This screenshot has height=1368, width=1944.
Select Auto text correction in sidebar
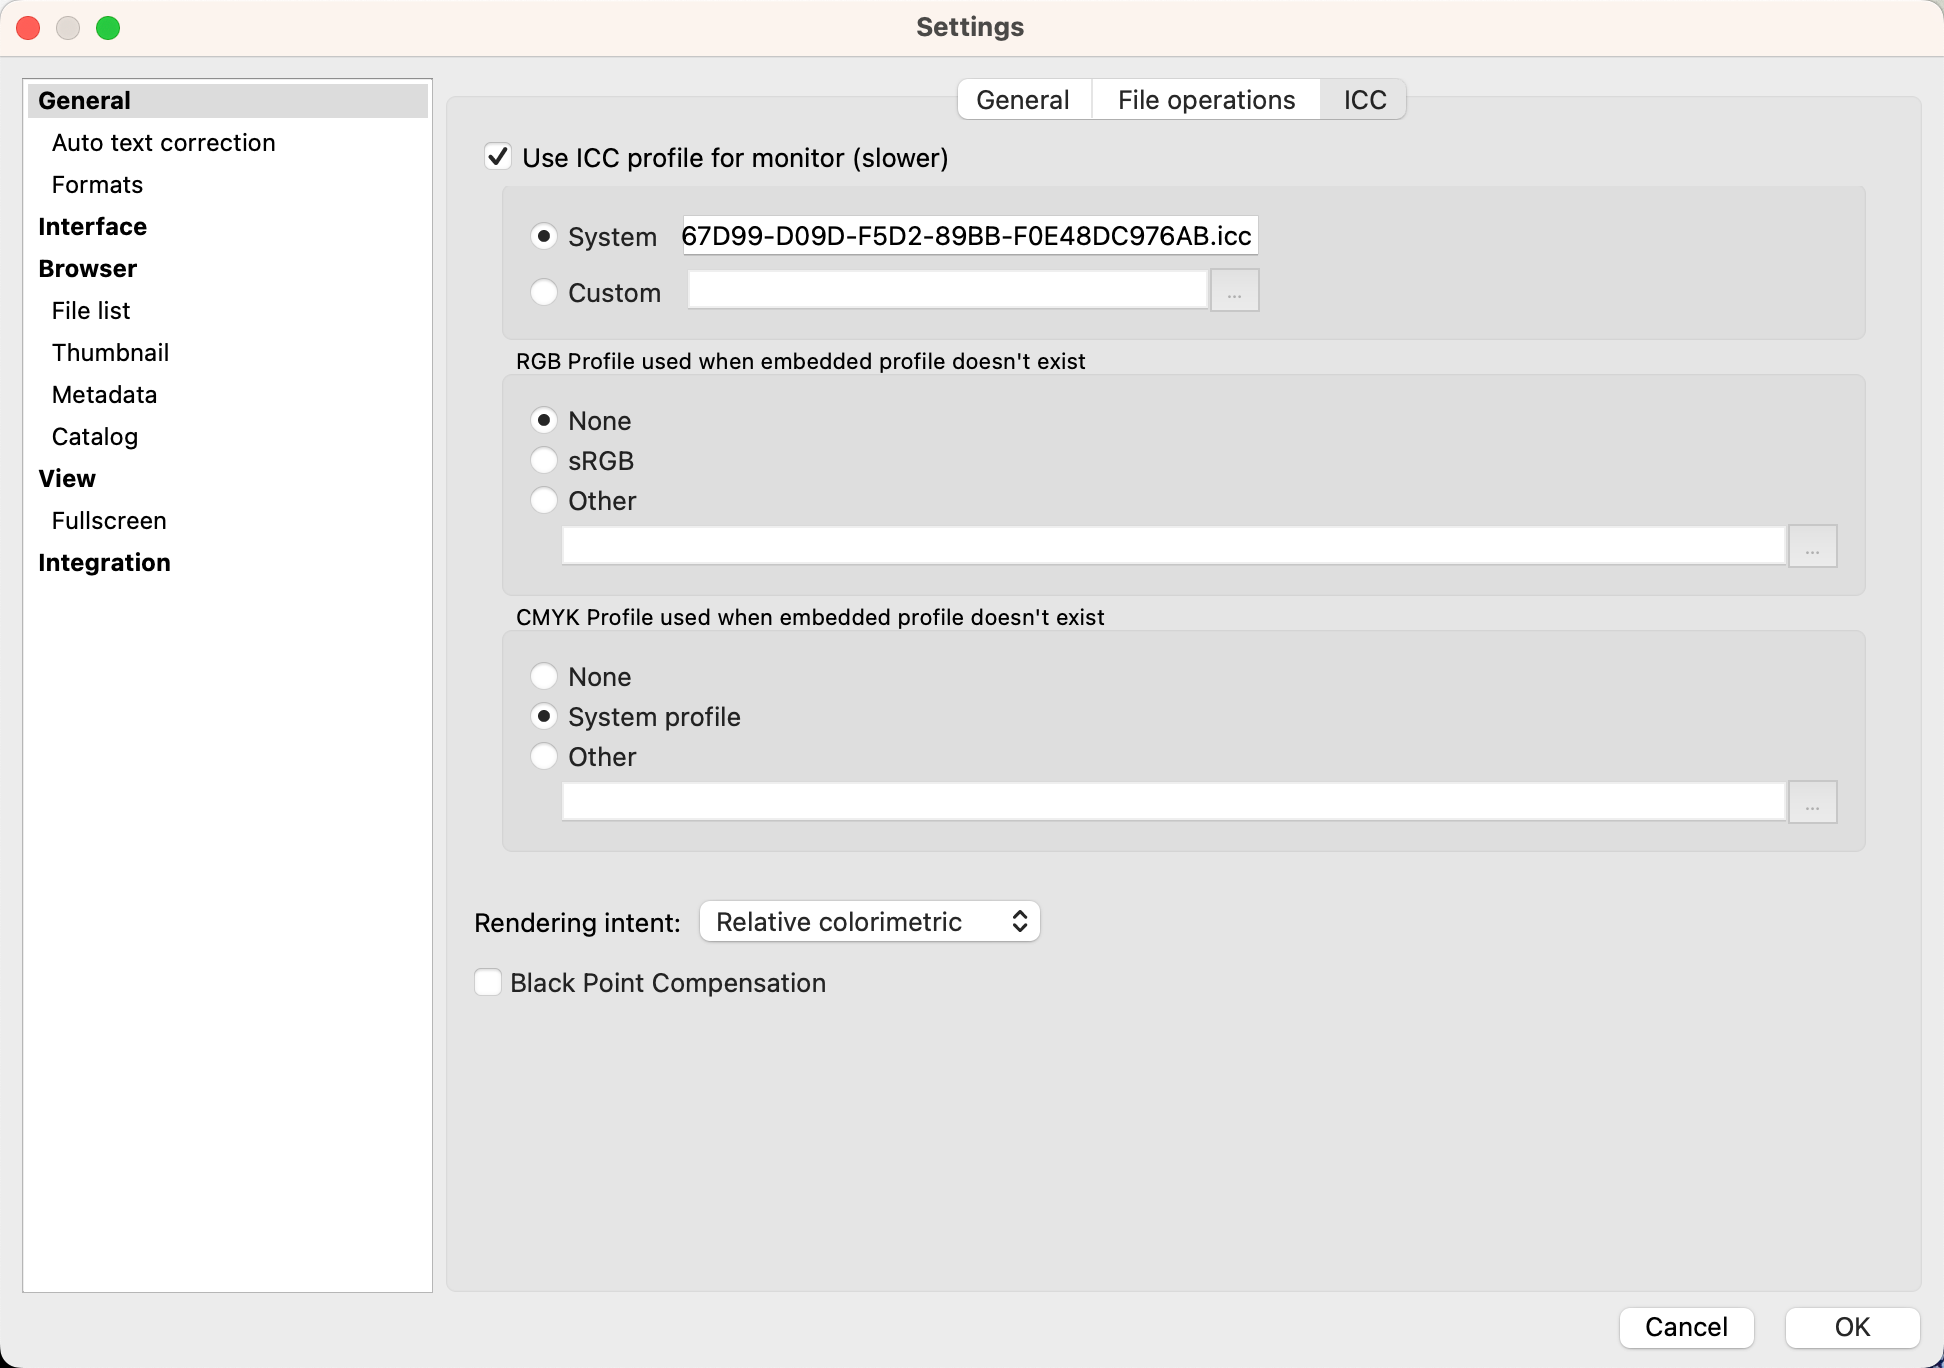(163, 143)
